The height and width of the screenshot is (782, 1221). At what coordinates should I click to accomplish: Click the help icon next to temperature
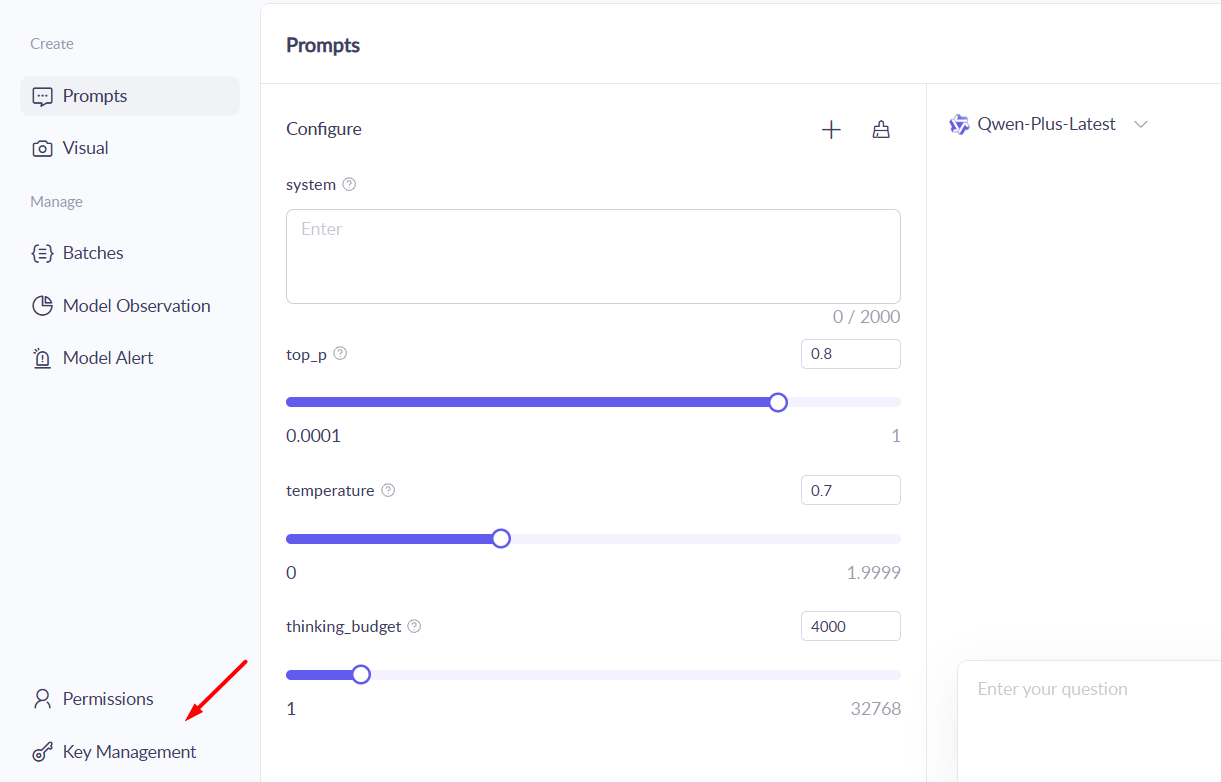tap(388, 491)
